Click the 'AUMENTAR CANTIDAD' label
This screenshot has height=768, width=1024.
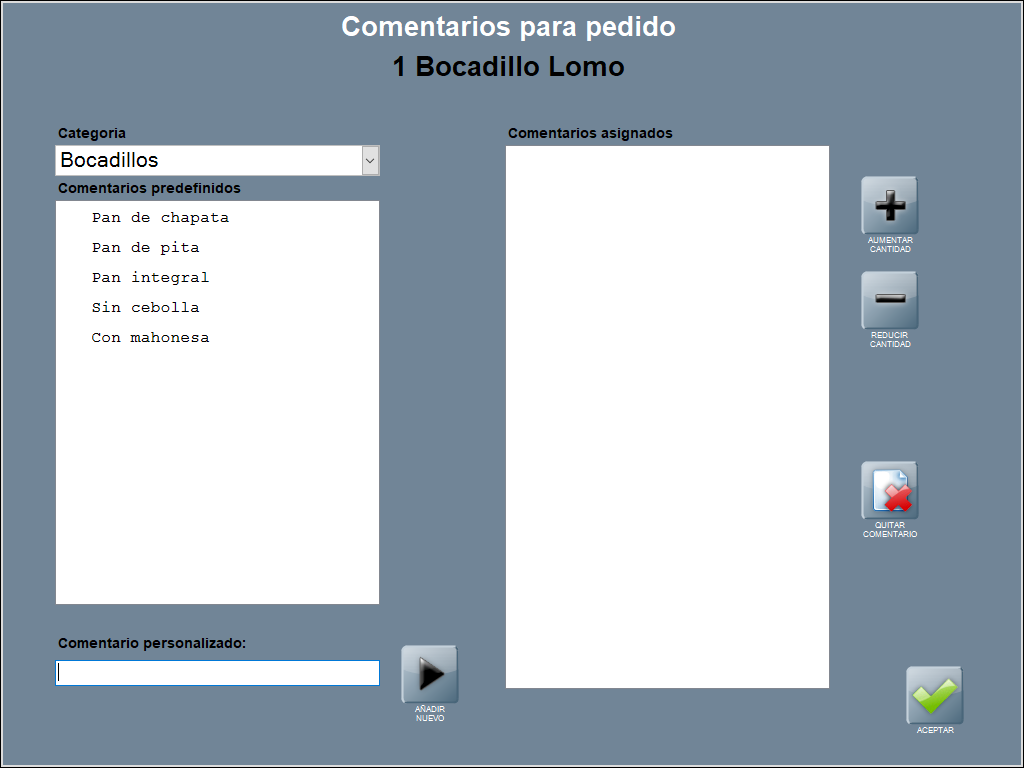pyautogui.click(x=889, y=245)
